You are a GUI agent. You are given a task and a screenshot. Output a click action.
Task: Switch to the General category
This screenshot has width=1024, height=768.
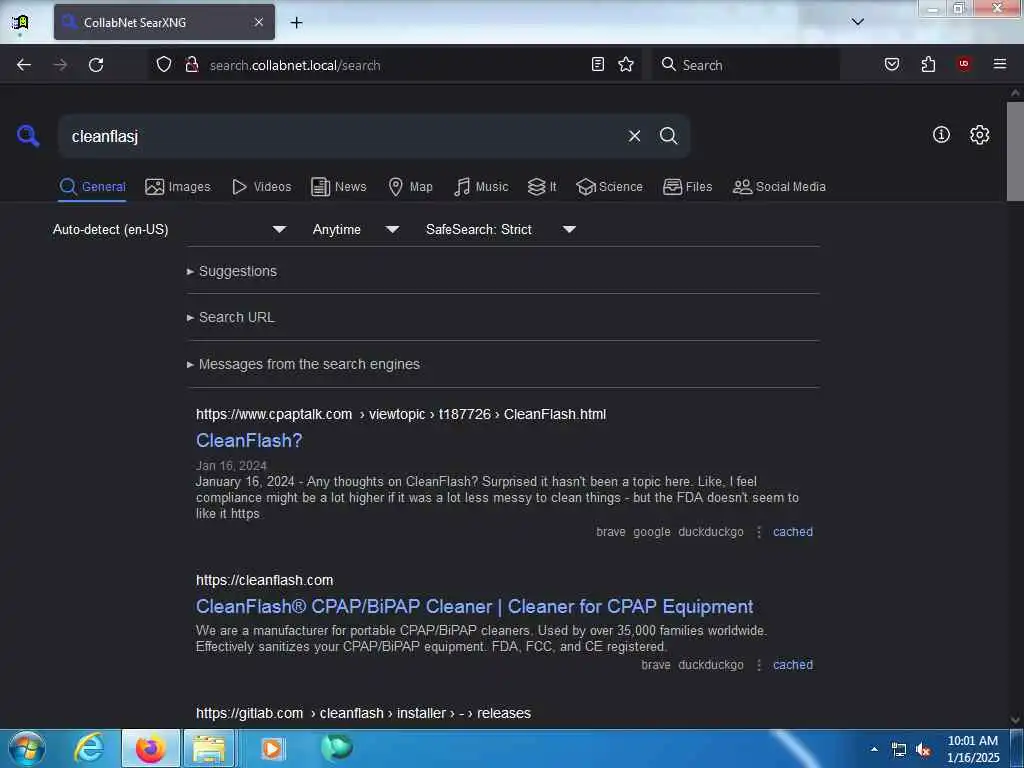pyautogui.click(x=92, y=187)
